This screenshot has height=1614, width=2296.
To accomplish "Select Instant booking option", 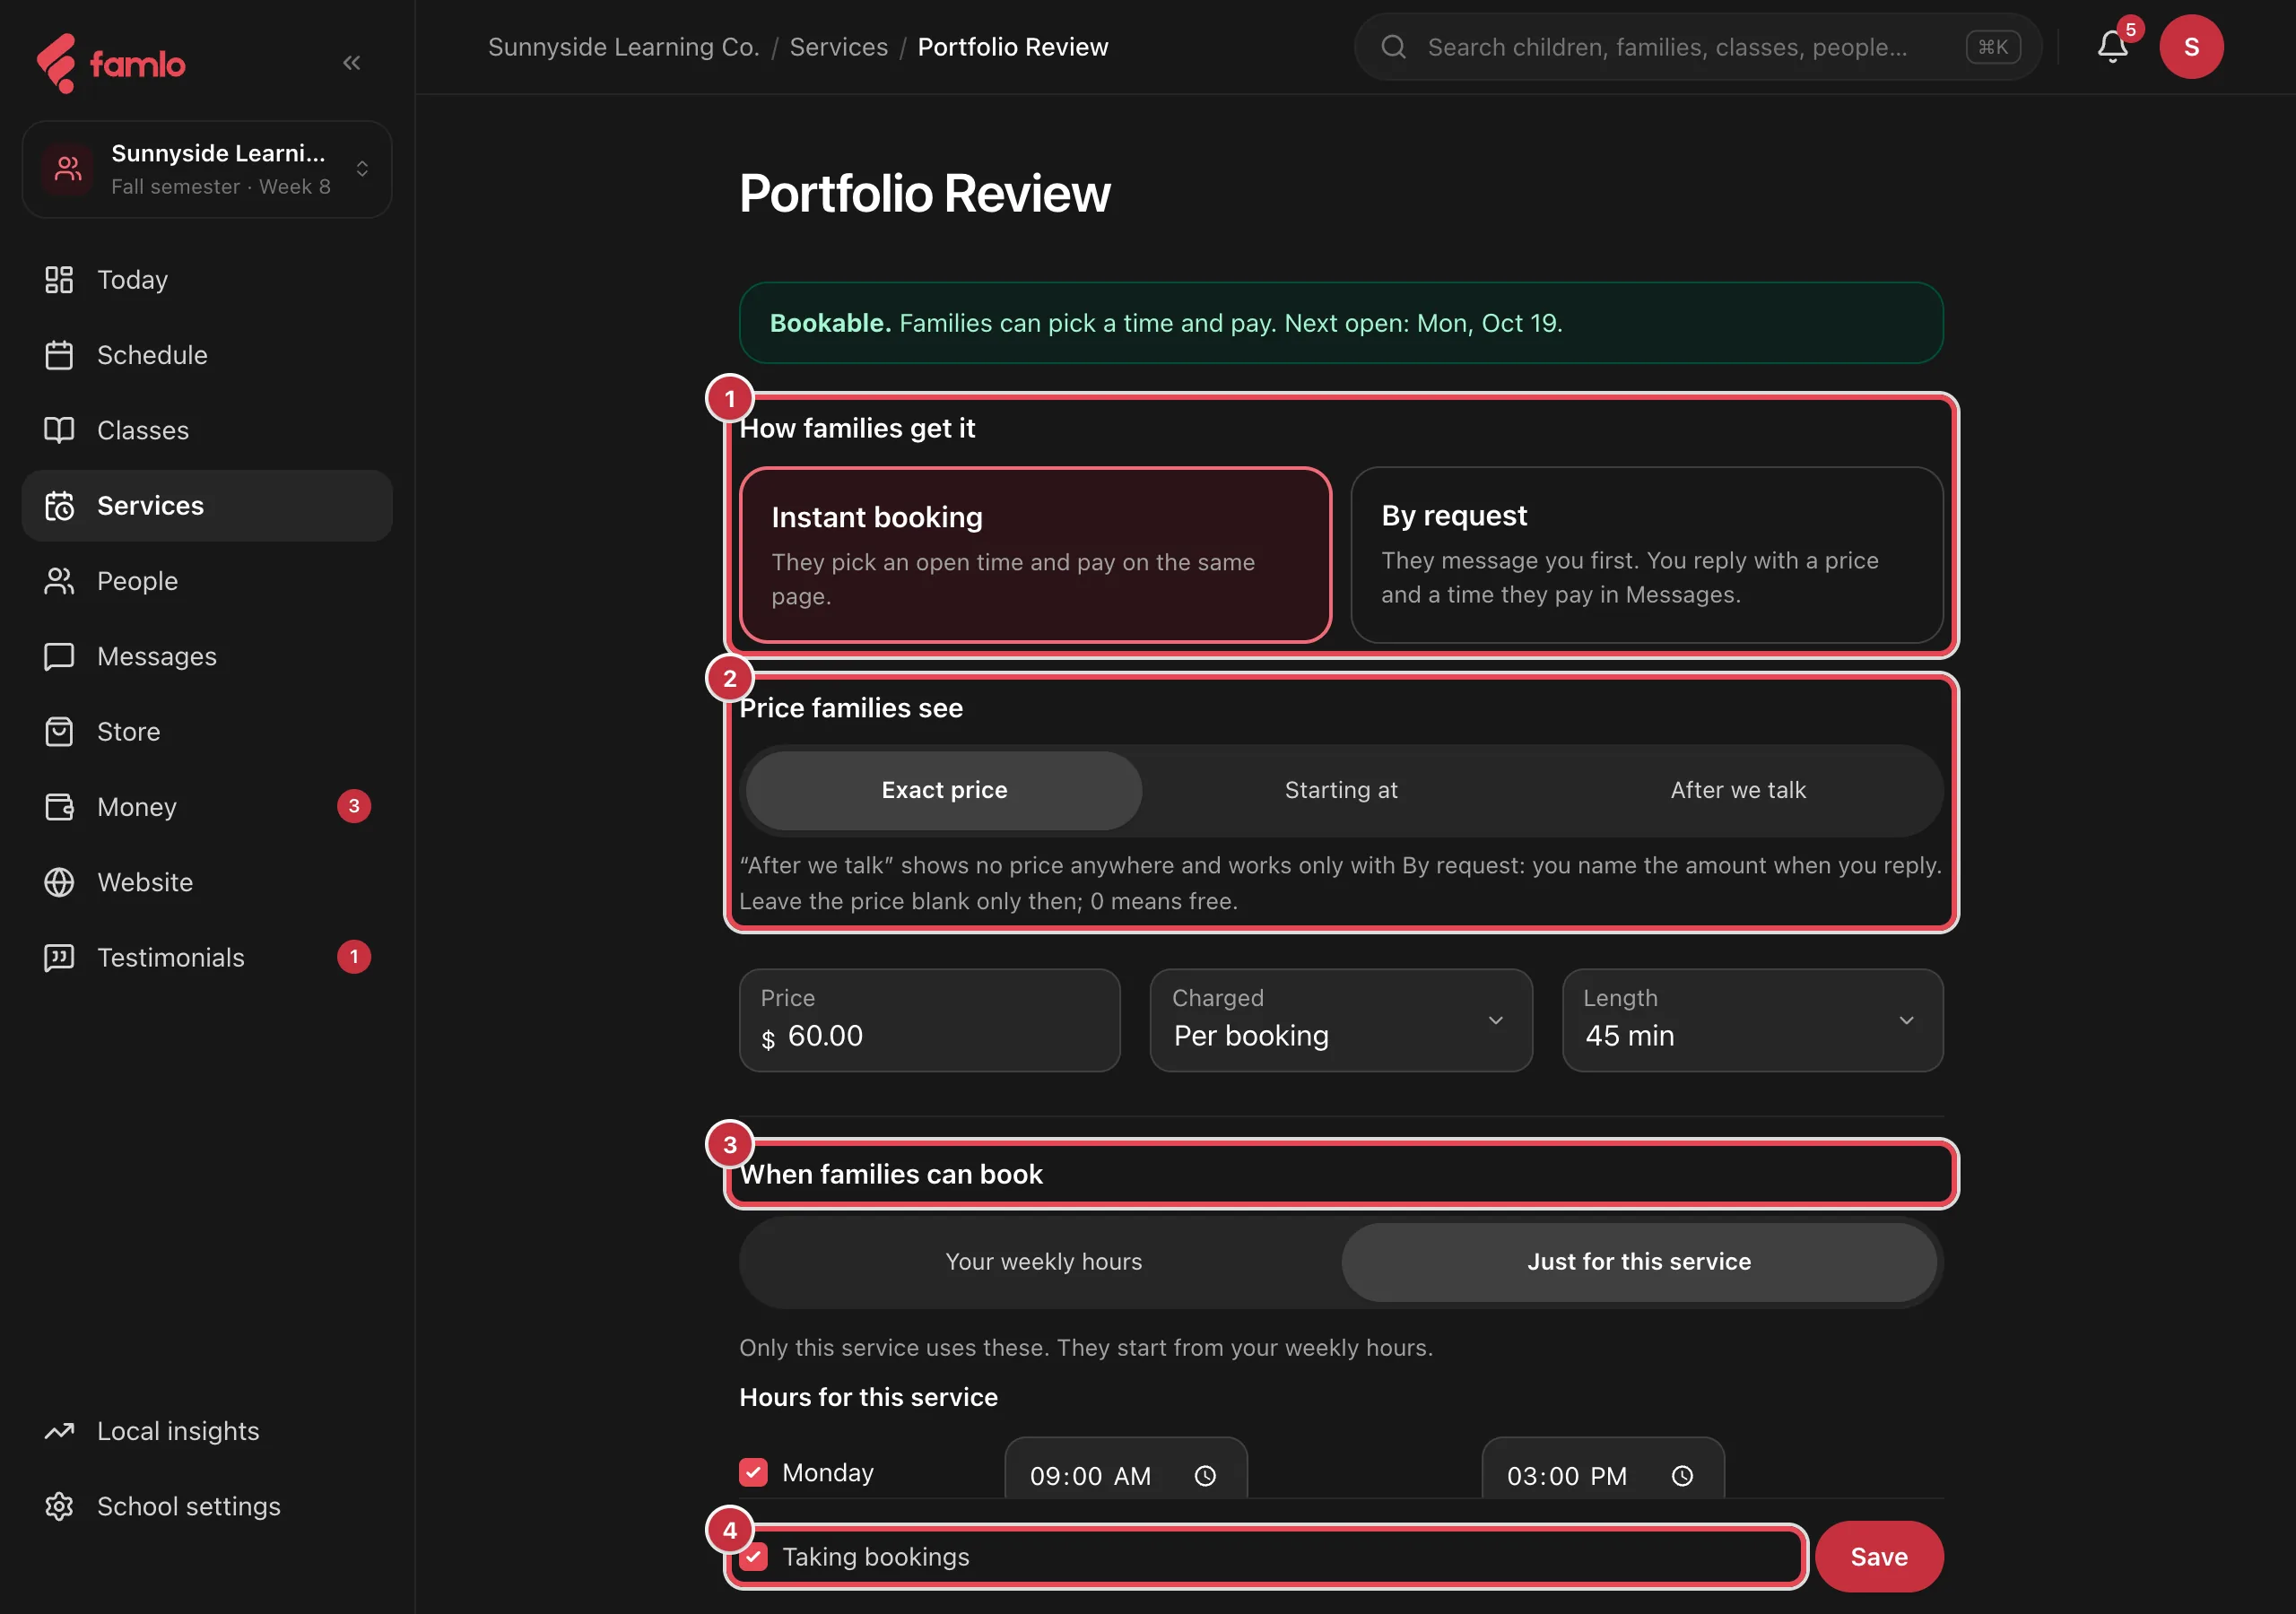I will tap(1035, 555).
